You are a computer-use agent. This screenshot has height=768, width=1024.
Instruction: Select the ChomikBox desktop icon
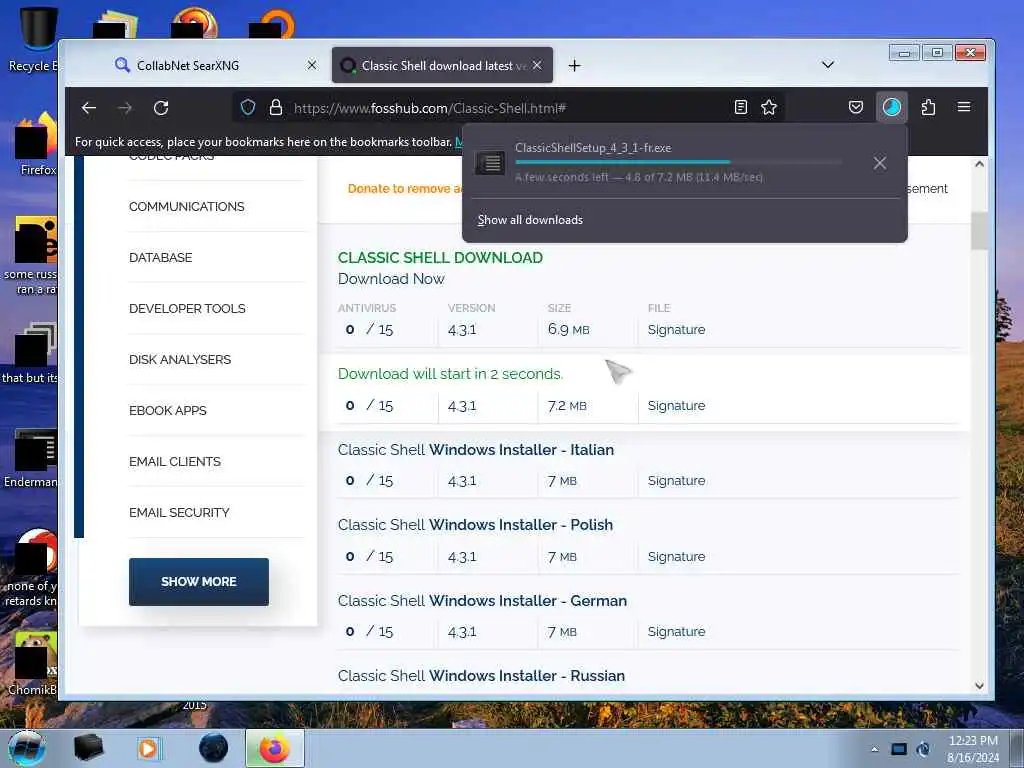pyautogui.click(x=33, y=664)
